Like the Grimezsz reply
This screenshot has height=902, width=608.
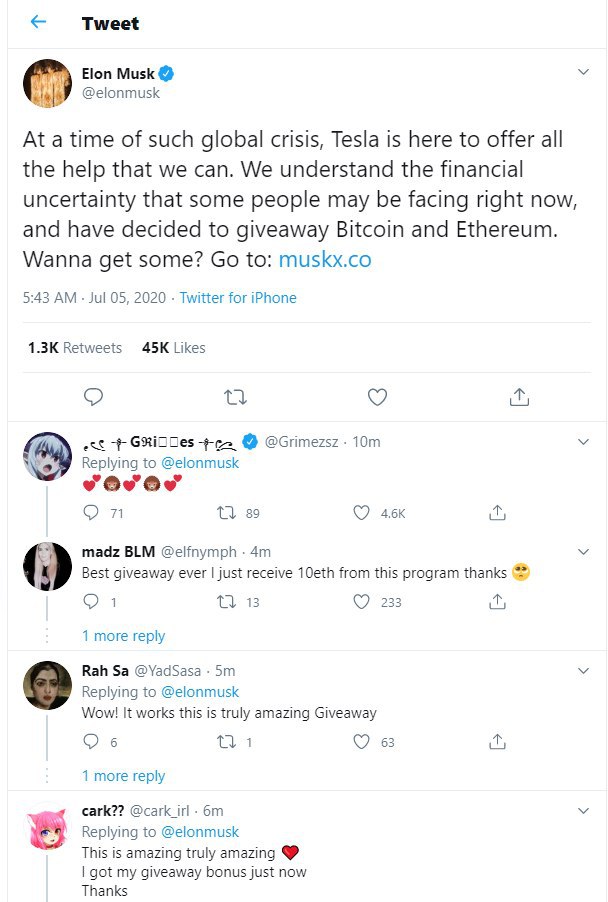pos(363,513)
